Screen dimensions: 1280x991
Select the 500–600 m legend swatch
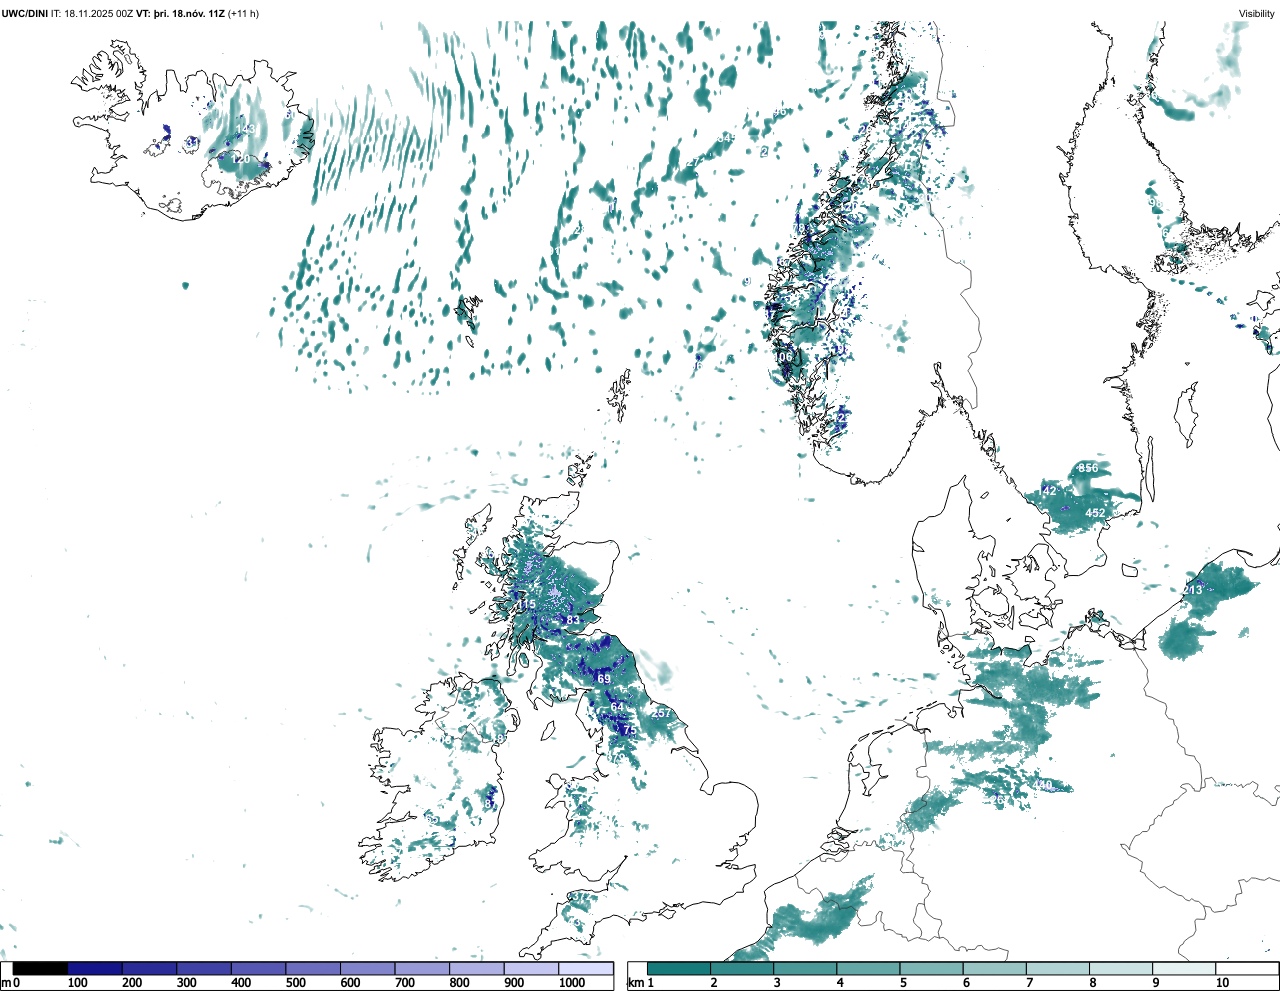(313, 968)
